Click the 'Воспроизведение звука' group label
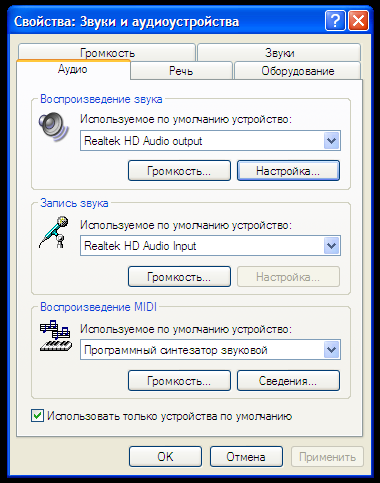 [101, 99]
